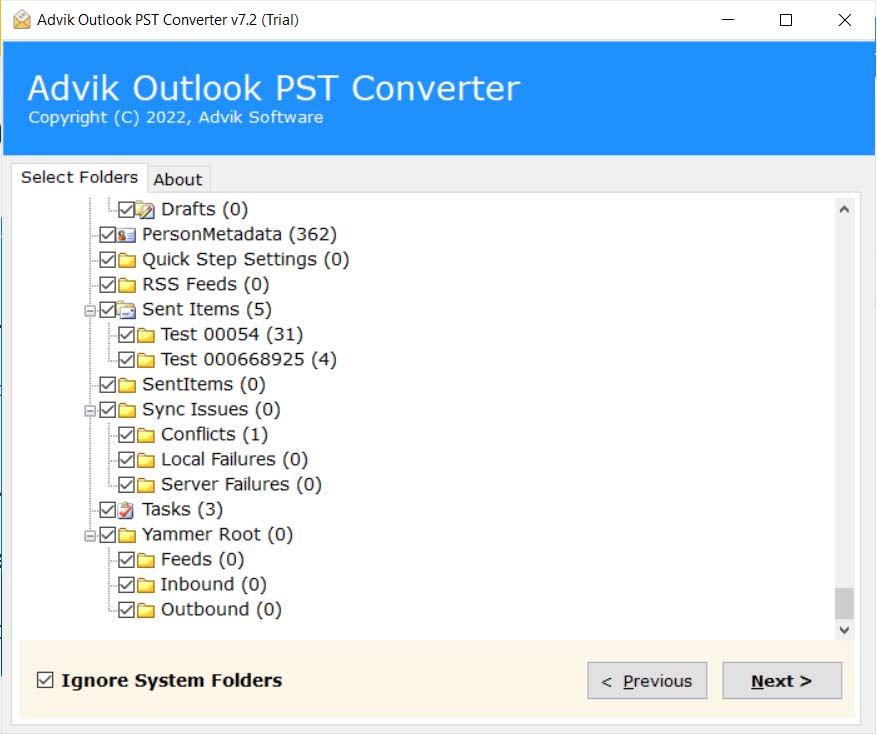877x734 pixels.
Task: Open the Select Folders tab
Action: pos(79,177)
